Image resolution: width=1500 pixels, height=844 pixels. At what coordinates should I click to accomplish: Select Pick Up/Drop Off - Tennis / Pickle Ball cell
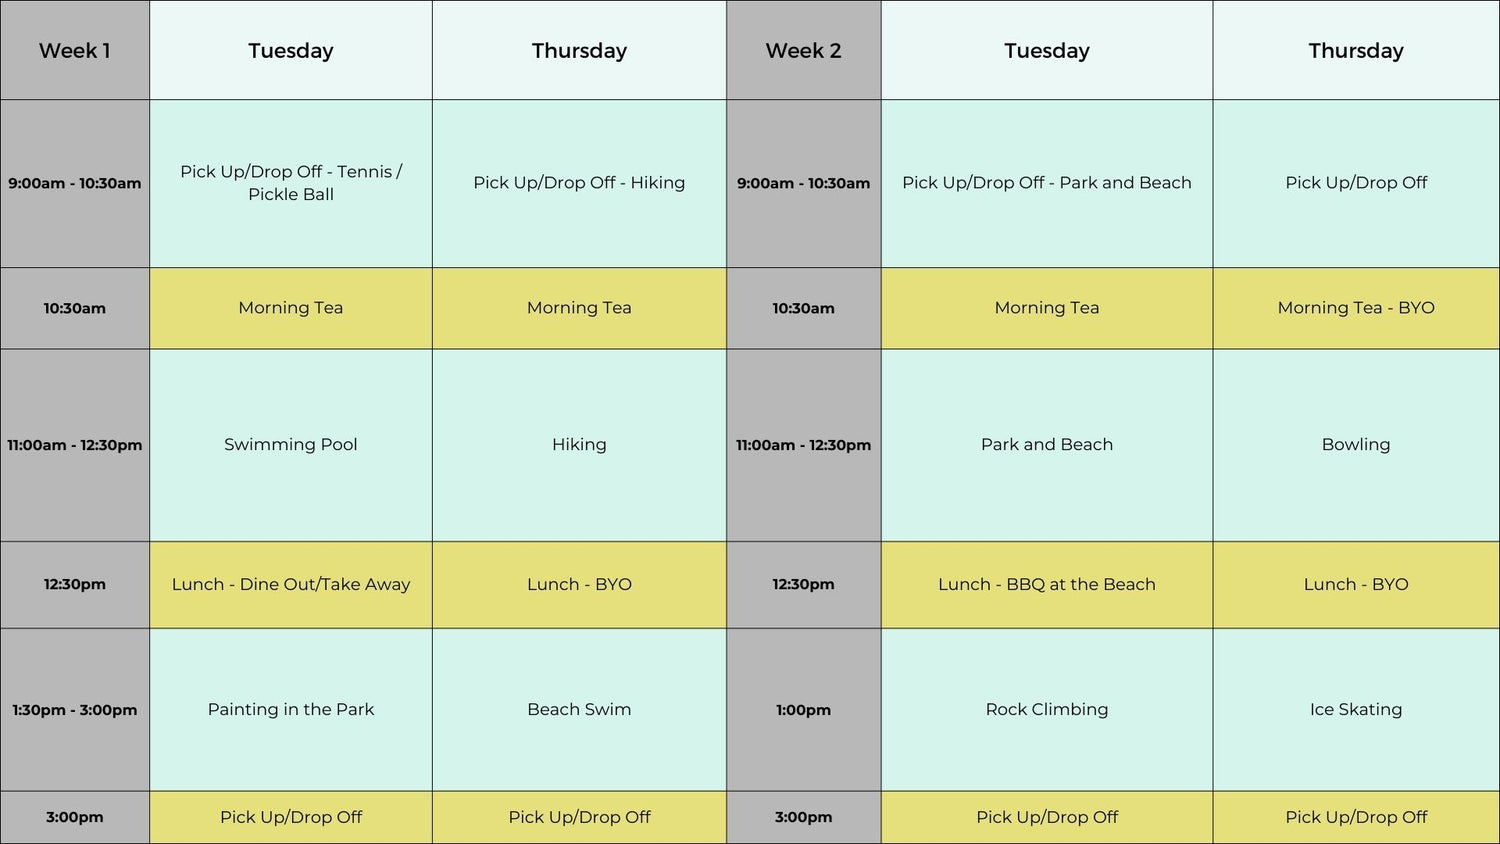tap(290, 183)
